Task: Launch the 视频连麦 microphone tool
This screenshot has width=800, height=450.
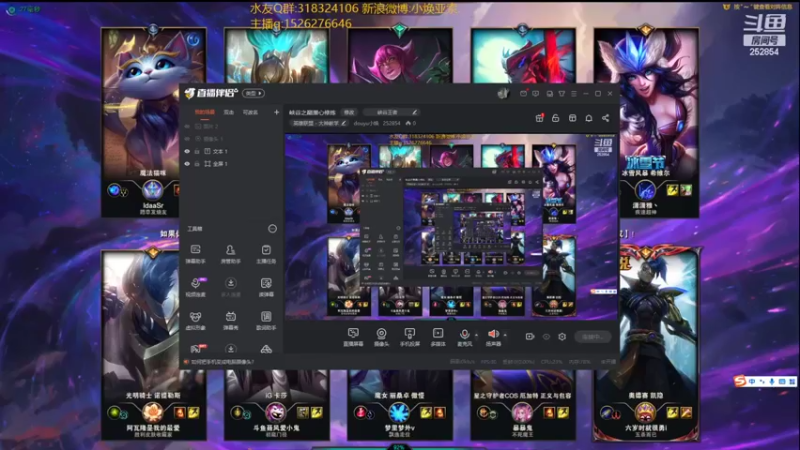Action: 195,287
